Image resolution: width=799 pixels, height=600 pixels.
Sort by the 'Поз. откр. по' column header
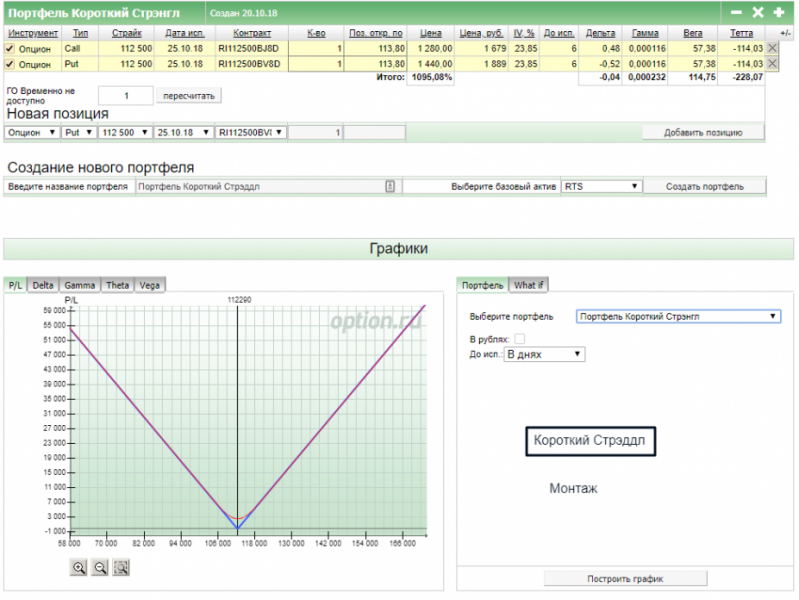(376, 33)
